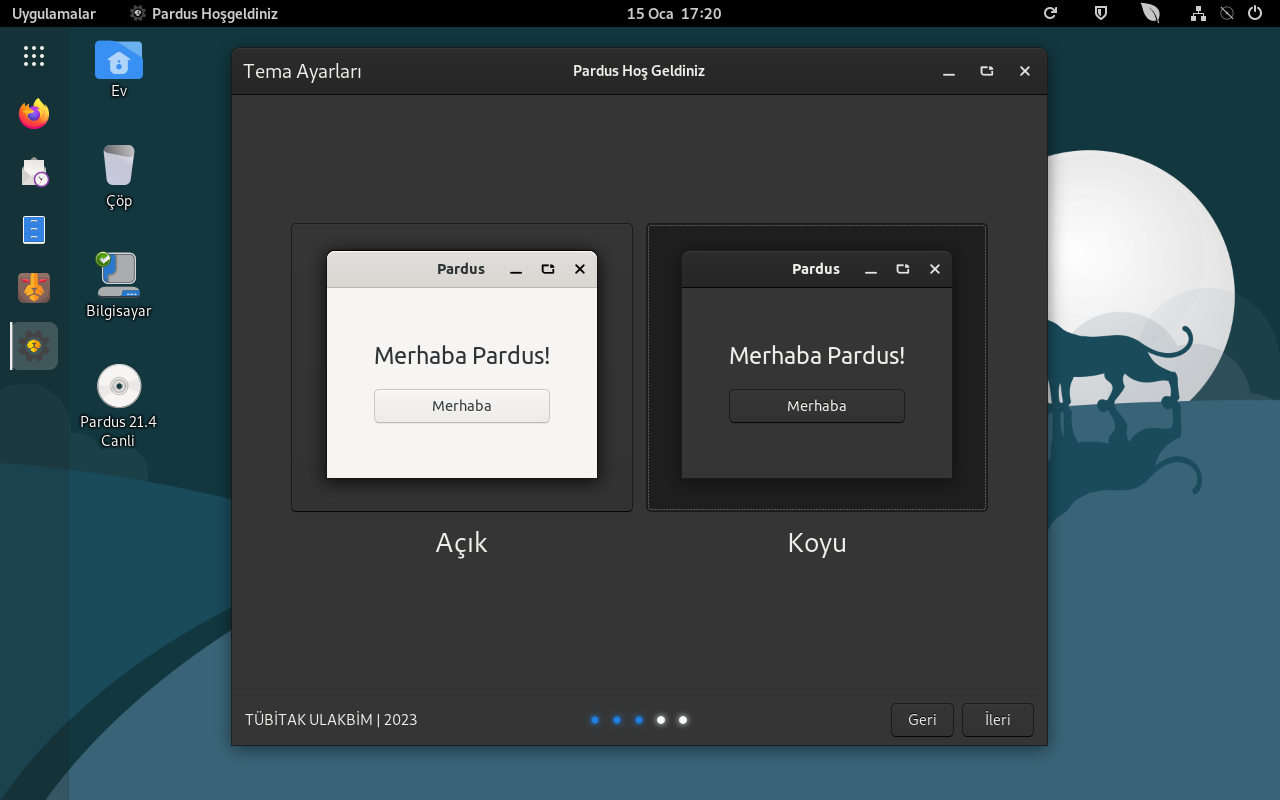Image resolution: width=1280 pixels, height=800 pixels.
Task: Open the power menu in top bar
Action: [x=1255, y=14]
